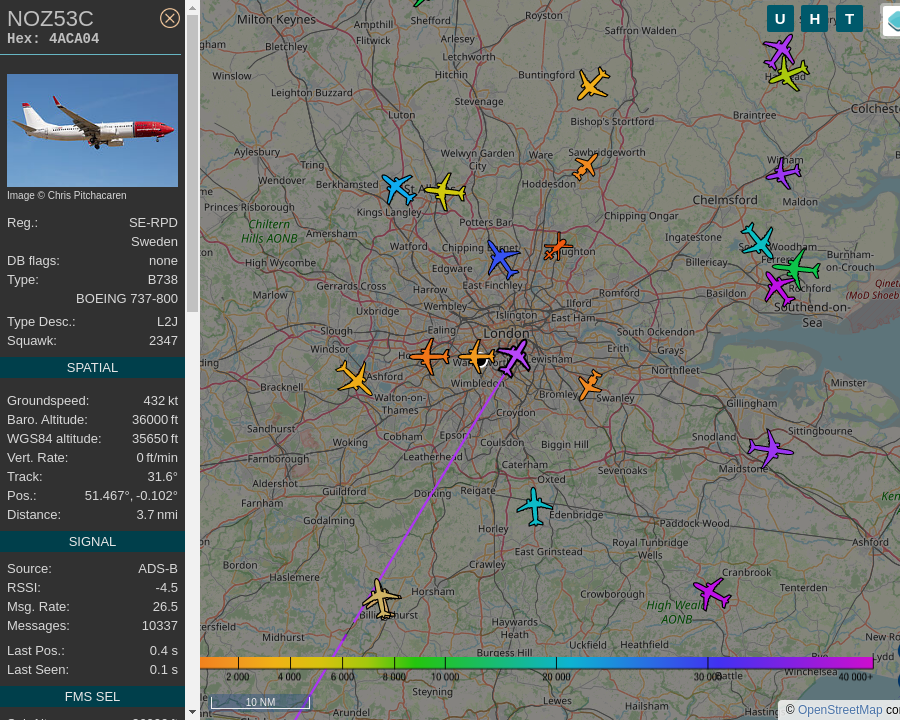The width and height of the screenshot is (900, 720).
Task: Open the OpenStreetMap attribution link
Action: [x=840, y=710]
